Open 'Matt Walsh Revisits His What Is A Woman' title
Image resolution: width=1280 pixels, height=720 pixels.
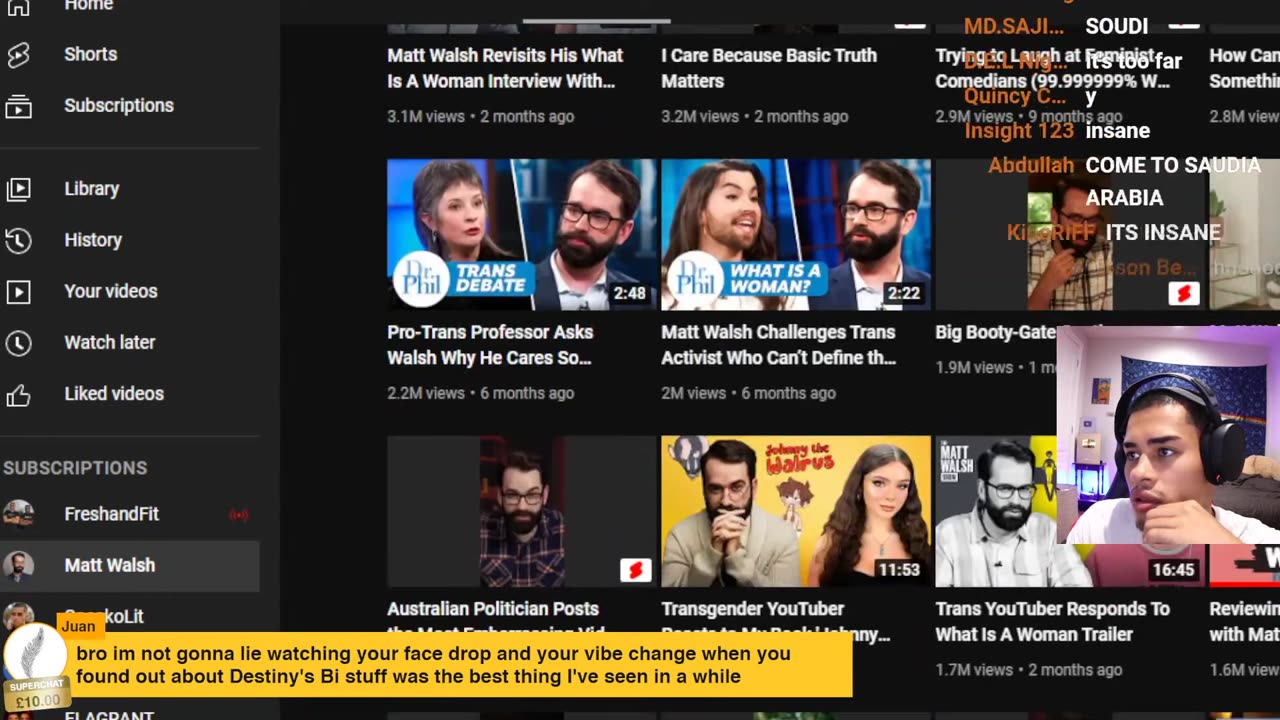(505, 68)
